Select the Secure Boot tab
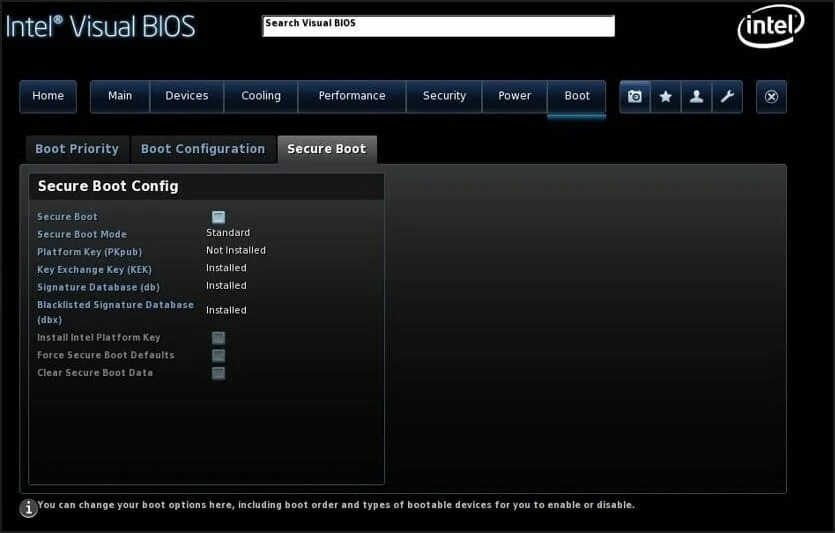This screenshot has width=835, height=533. click(326, 149)
